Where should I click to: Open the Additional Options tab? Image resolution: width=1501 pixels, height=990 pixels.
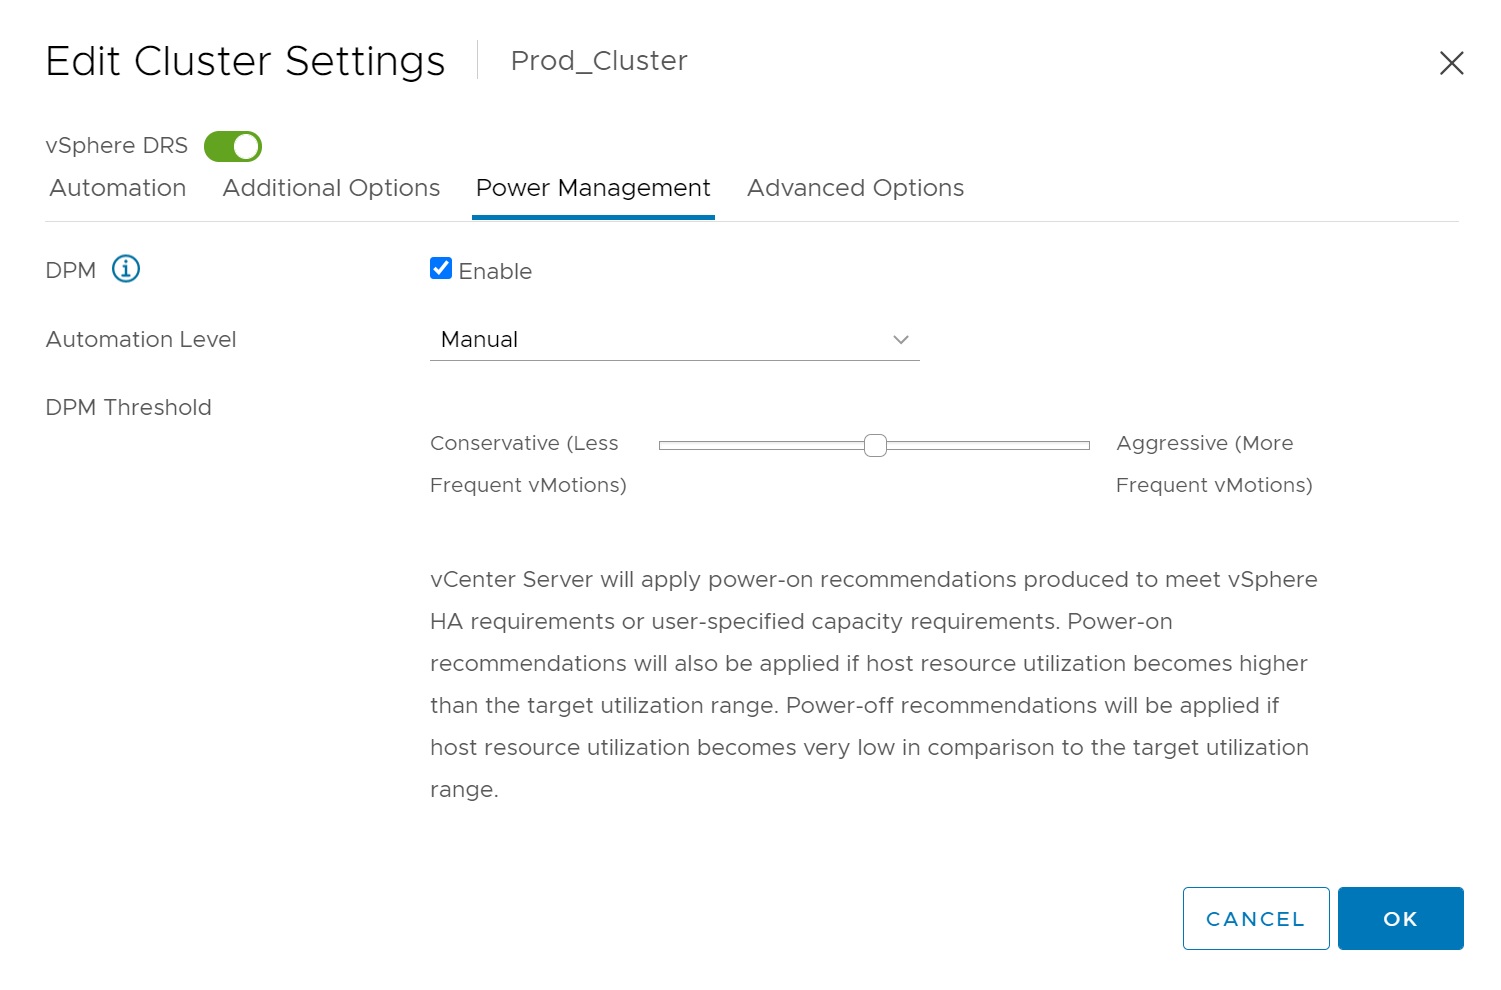click(331, 188)
